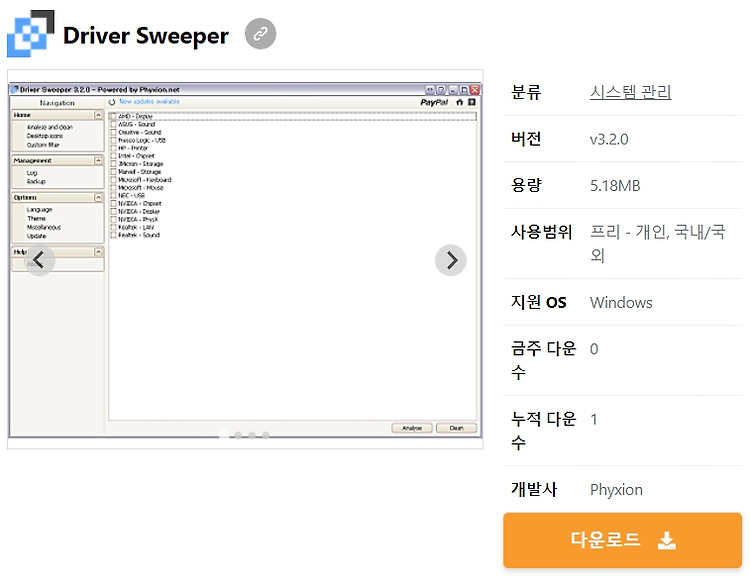Collapse the Help navigation section

pos(98,252)
